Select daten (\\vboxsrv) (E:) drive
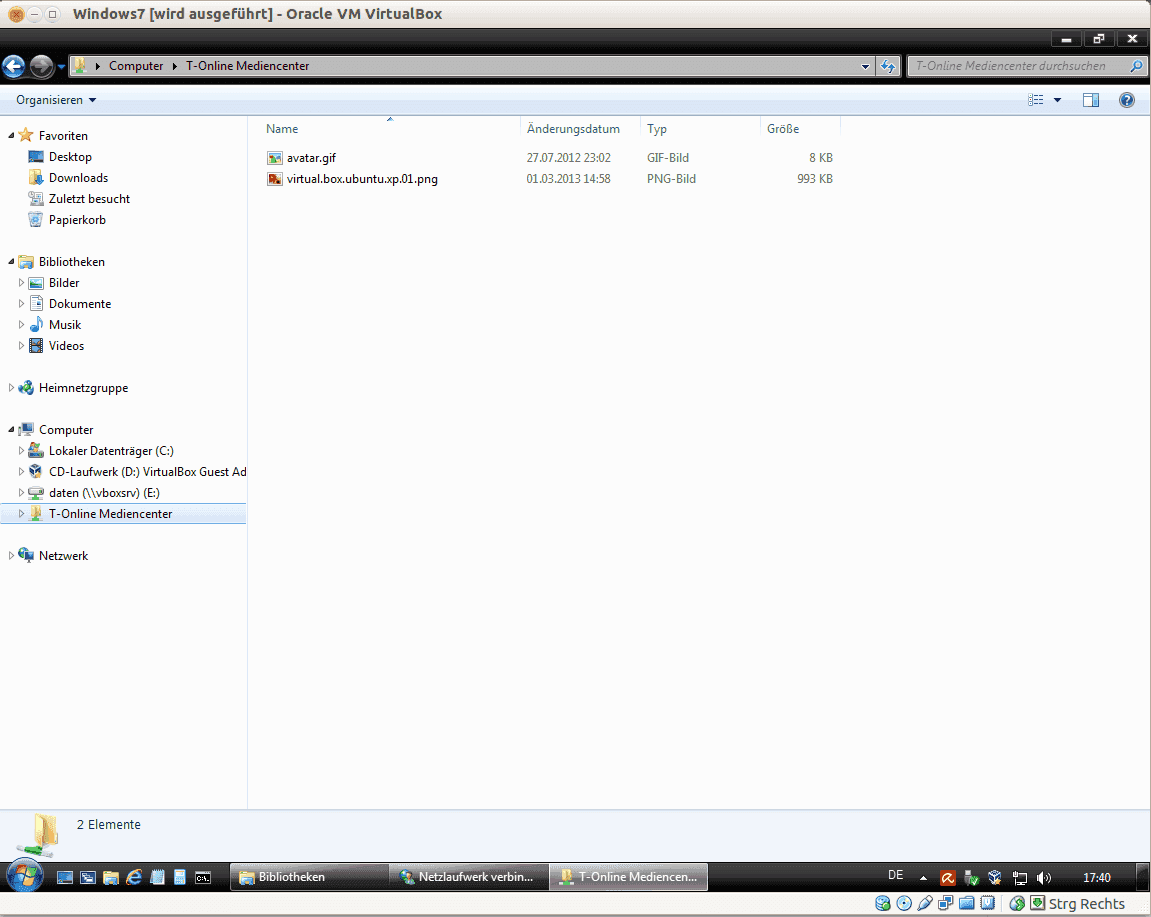 pyautogui.click(x=104, y=493)
